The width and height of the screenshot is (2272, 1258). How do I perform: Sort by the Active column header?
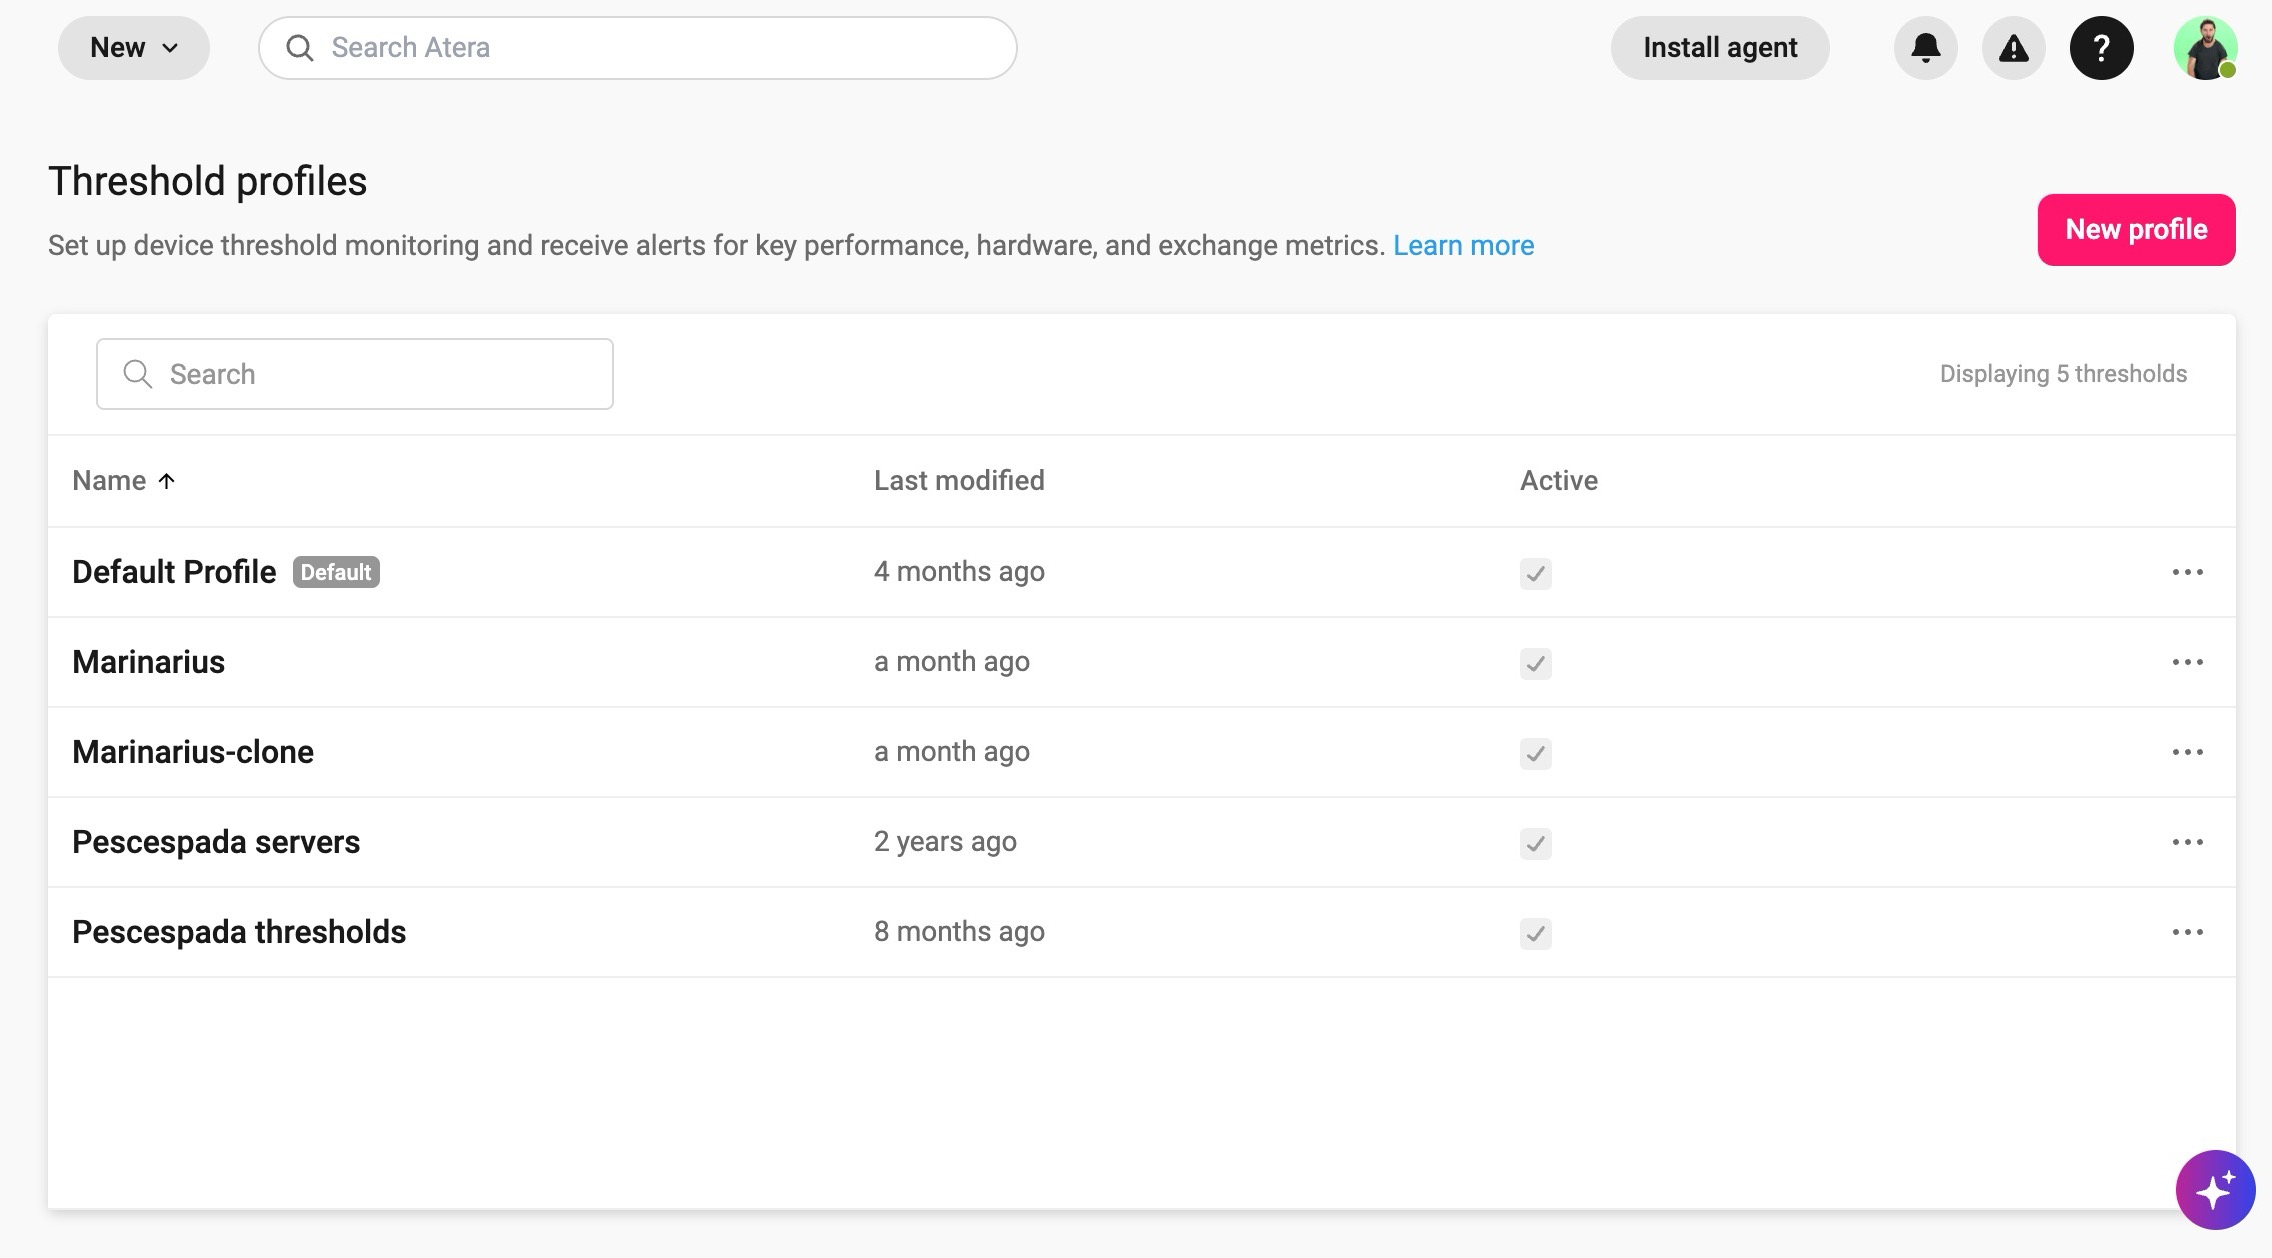coord(1559,481)
